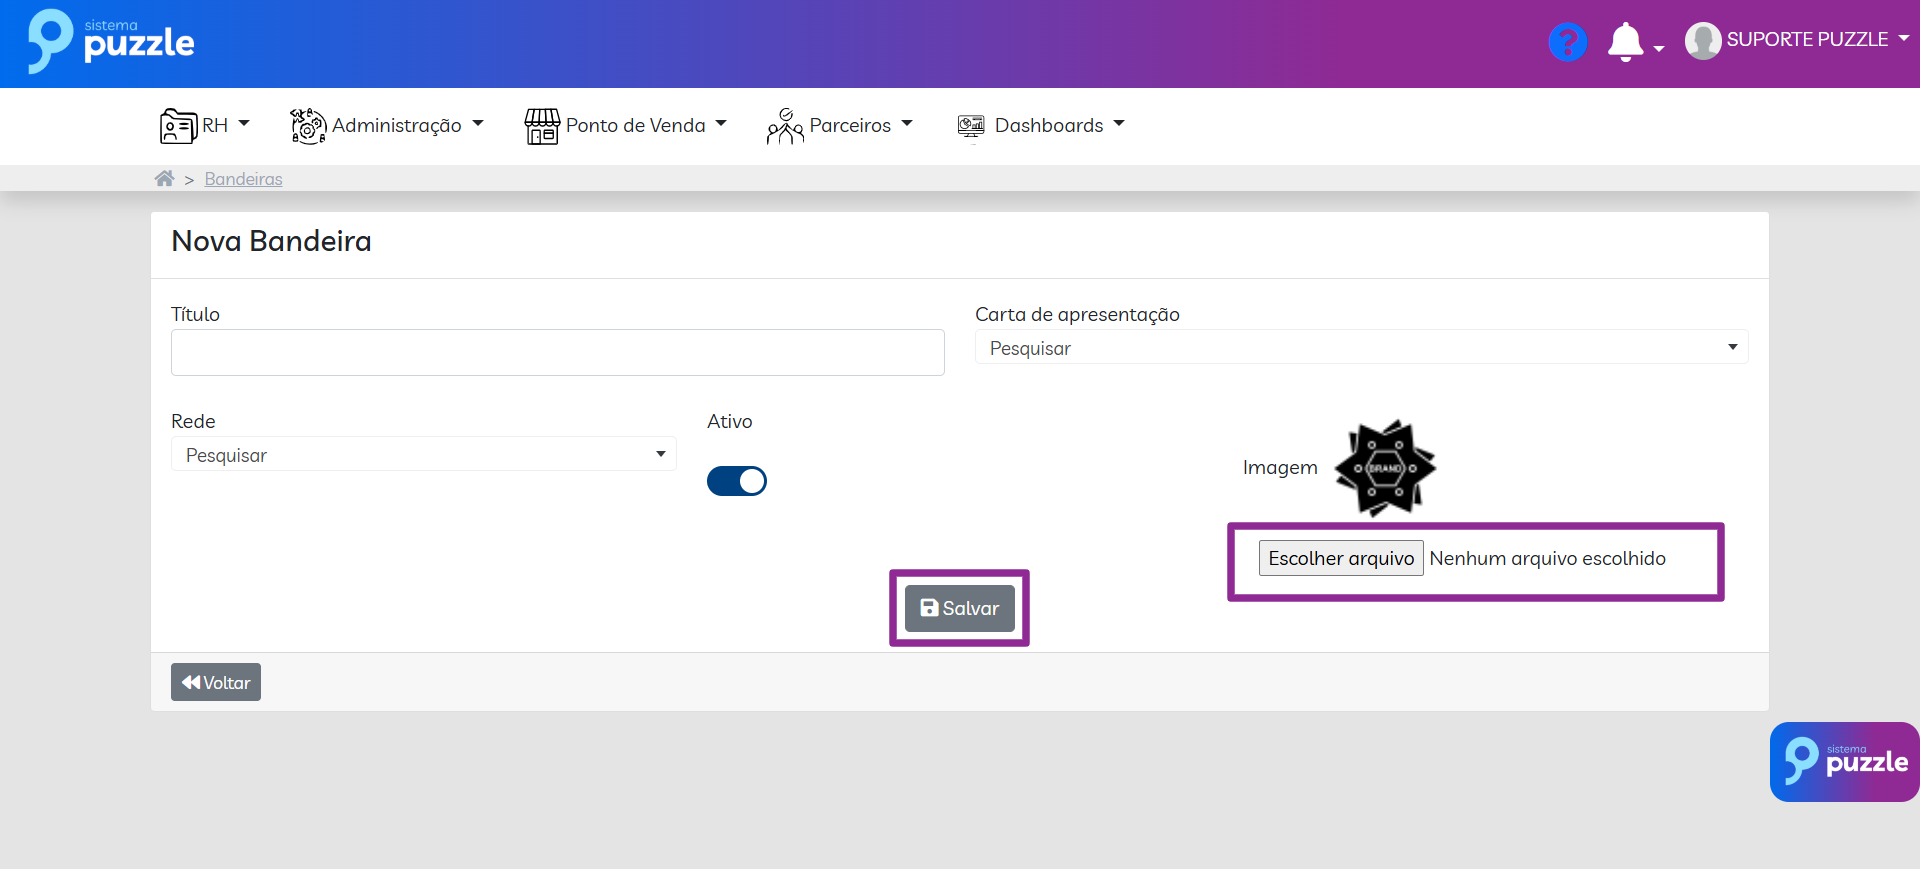Expand the notifications dropdown caret
The width and height of the screenshot is (1920, 869).
coord(1659,48)
